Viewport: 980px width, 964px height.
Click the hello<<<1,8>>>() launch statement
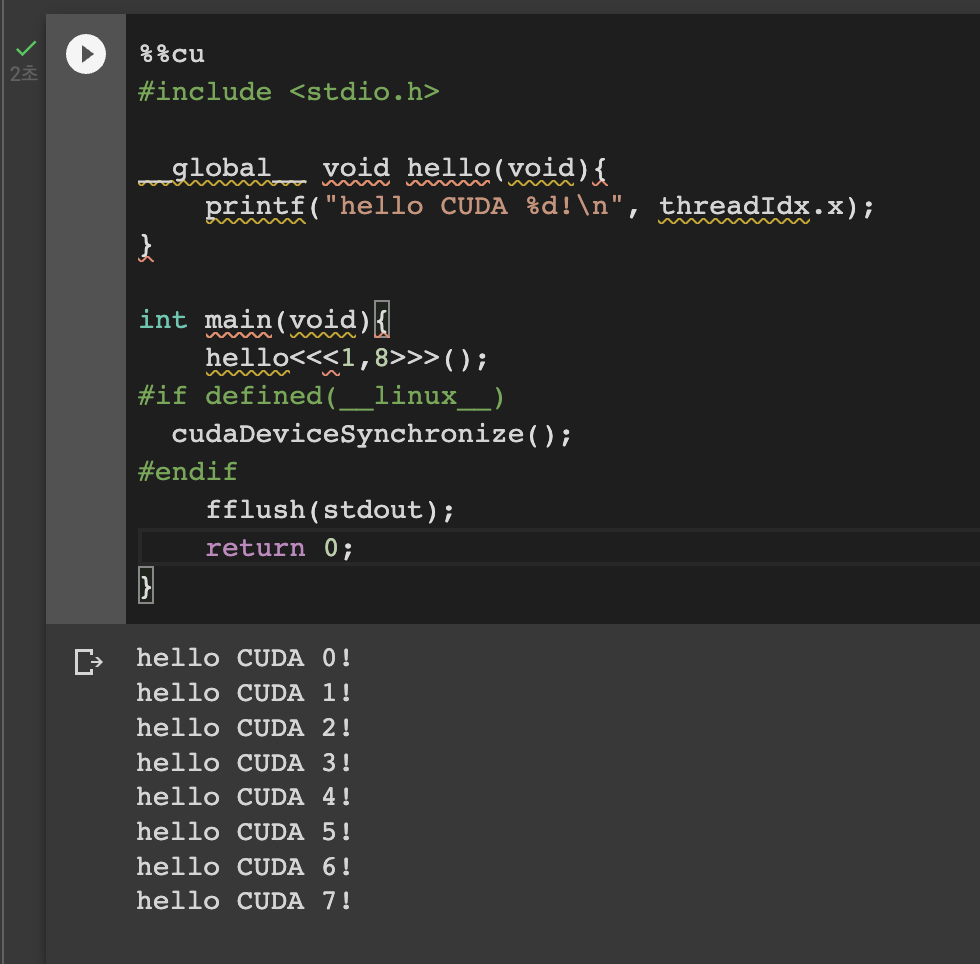(x=345, y=357)
